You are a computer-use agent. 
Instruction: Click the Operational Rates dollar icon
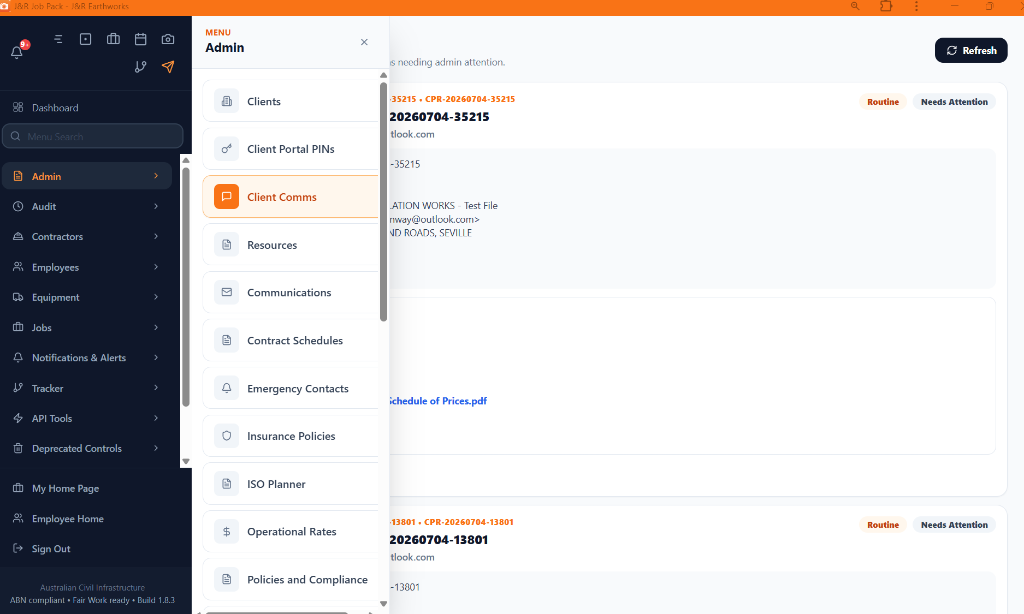click(227, 532)
